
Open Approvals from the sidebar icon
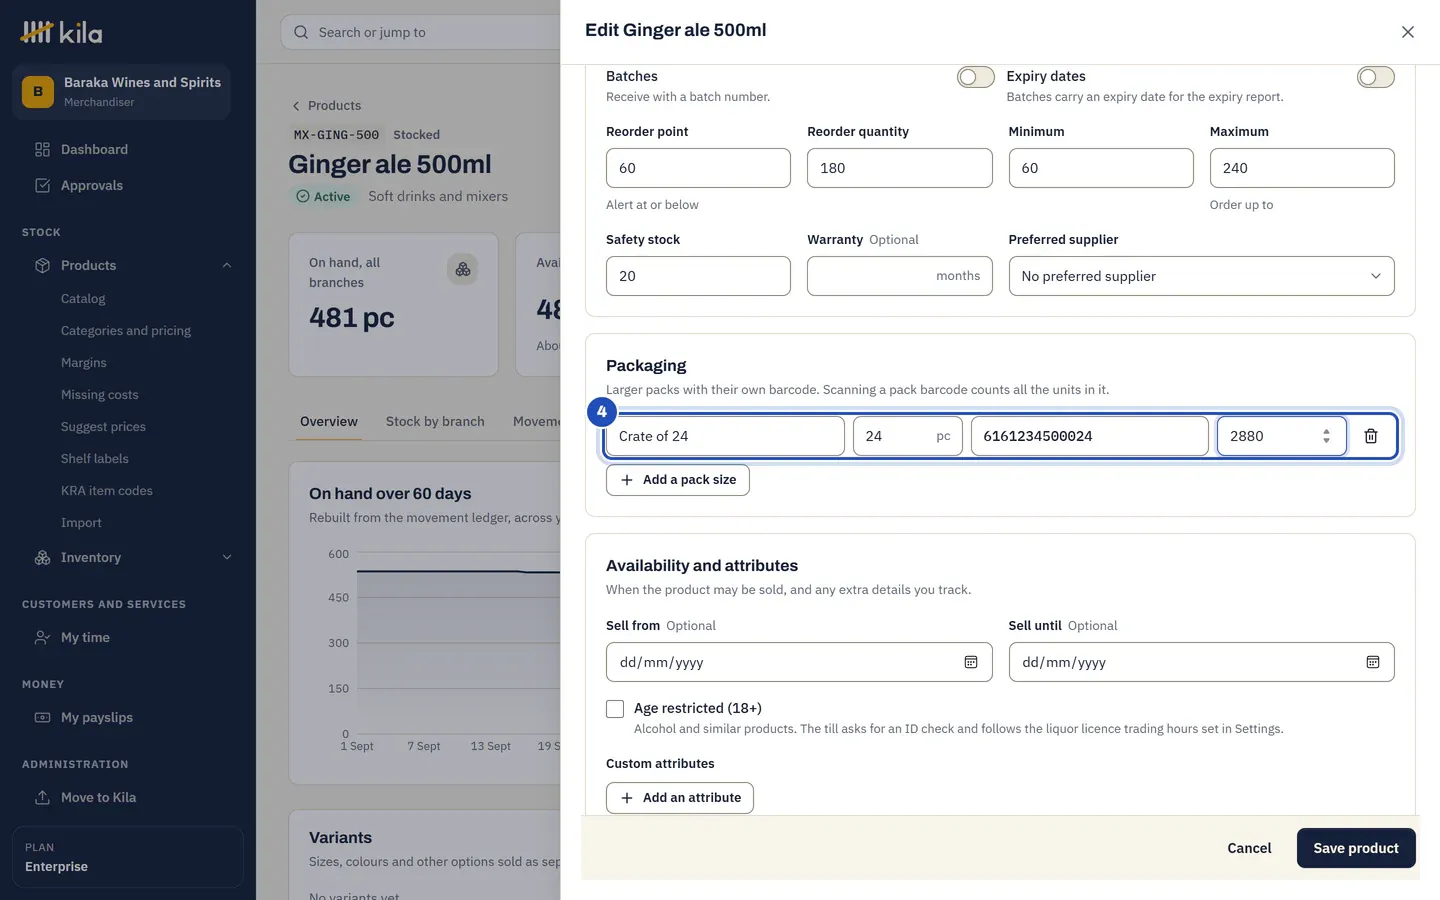(x=42, y=185)
